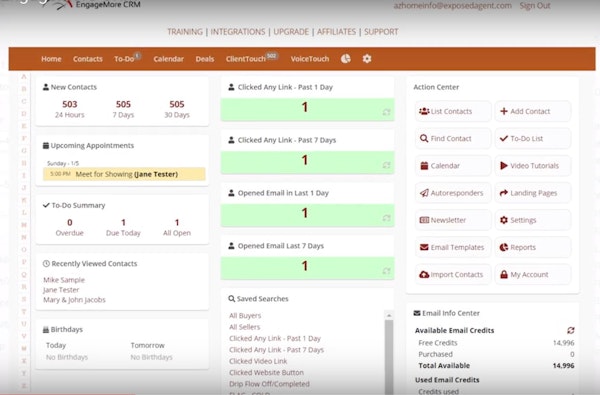Open Import Contacts action

point(453,274)
